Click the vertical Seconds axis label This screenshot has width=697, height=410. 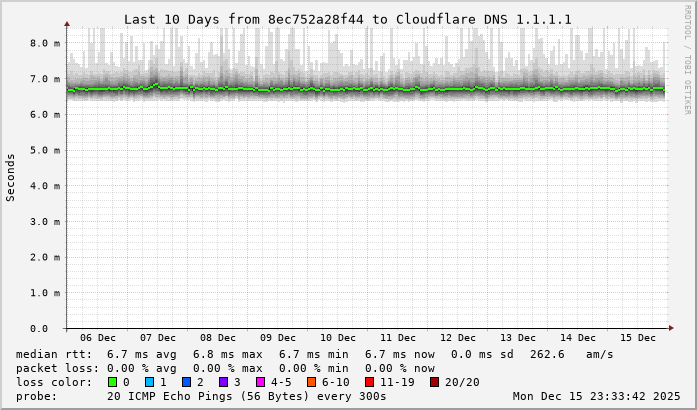(x=11, y=178)
